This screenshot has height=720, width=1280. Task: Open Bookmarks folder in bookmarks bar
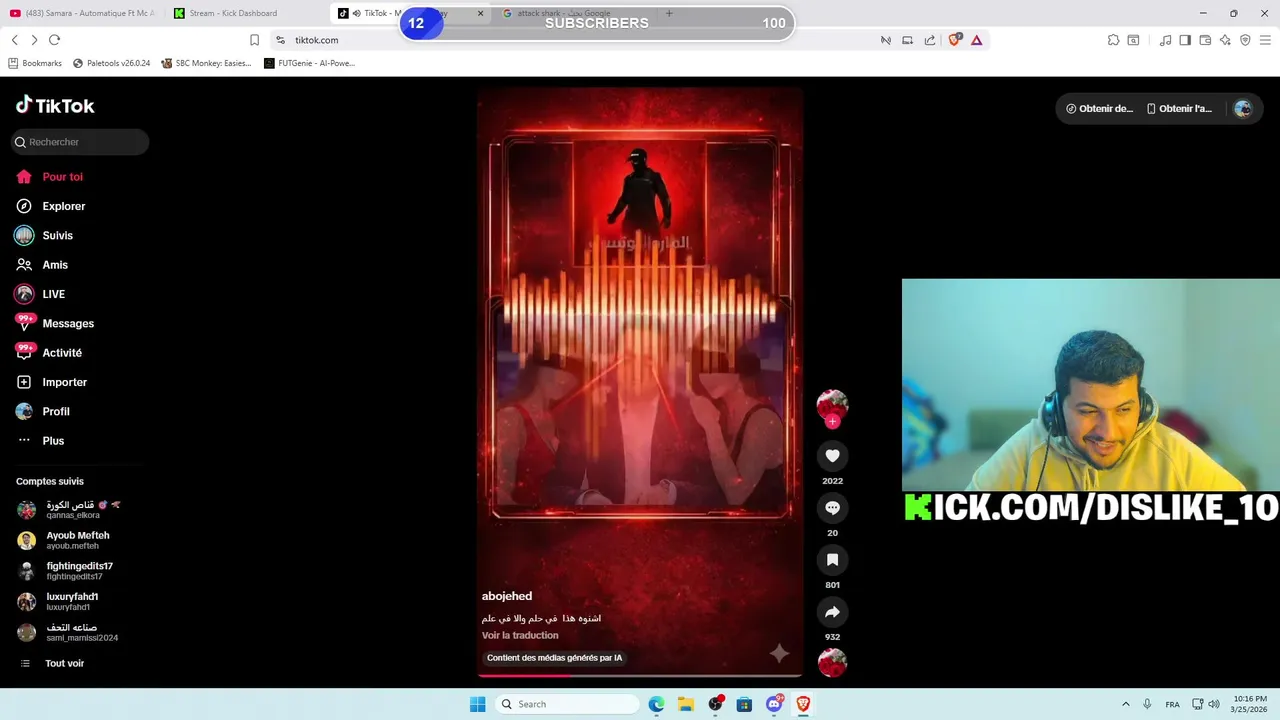point(35,63)
